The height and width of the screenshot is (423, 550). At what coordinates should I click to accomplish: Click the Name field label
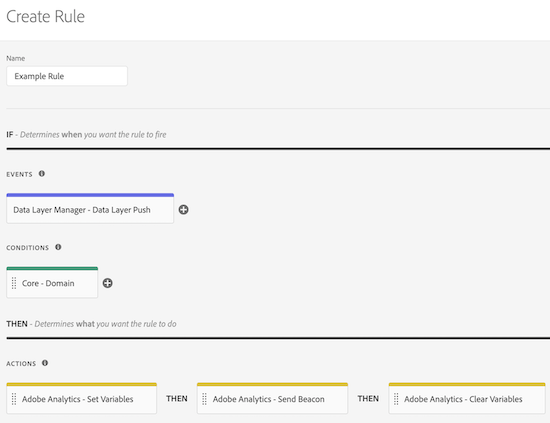pyautogui.click(x=15, y=58)
